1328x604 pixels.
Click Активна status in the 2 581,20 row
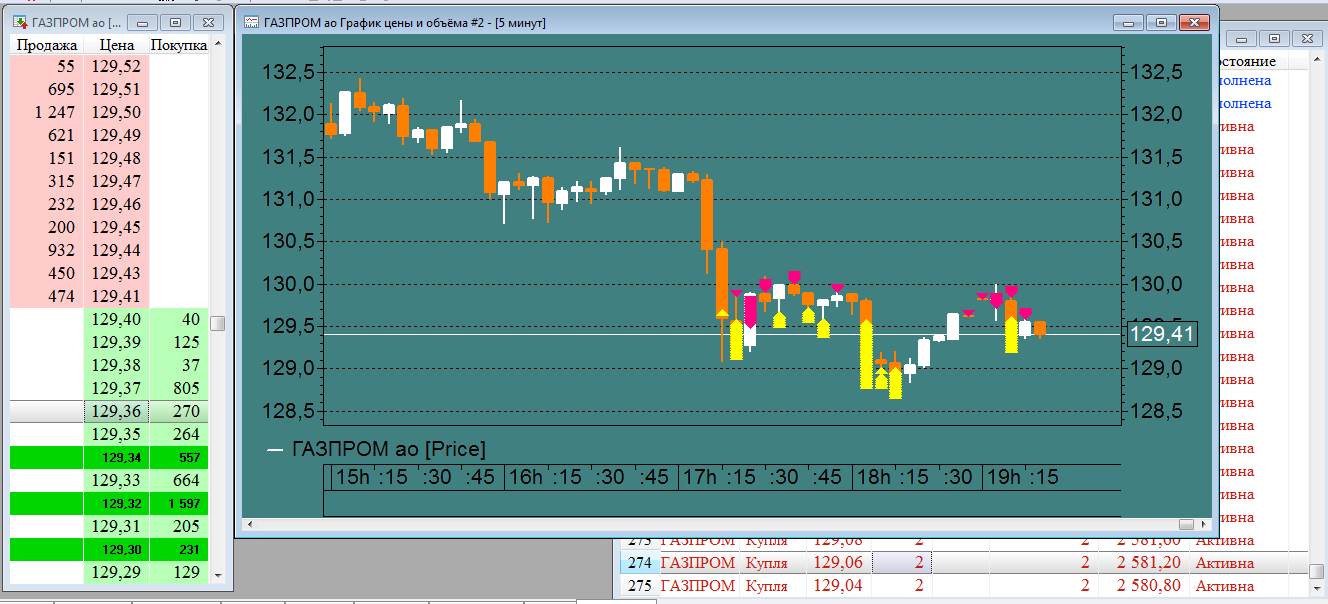1224,563
